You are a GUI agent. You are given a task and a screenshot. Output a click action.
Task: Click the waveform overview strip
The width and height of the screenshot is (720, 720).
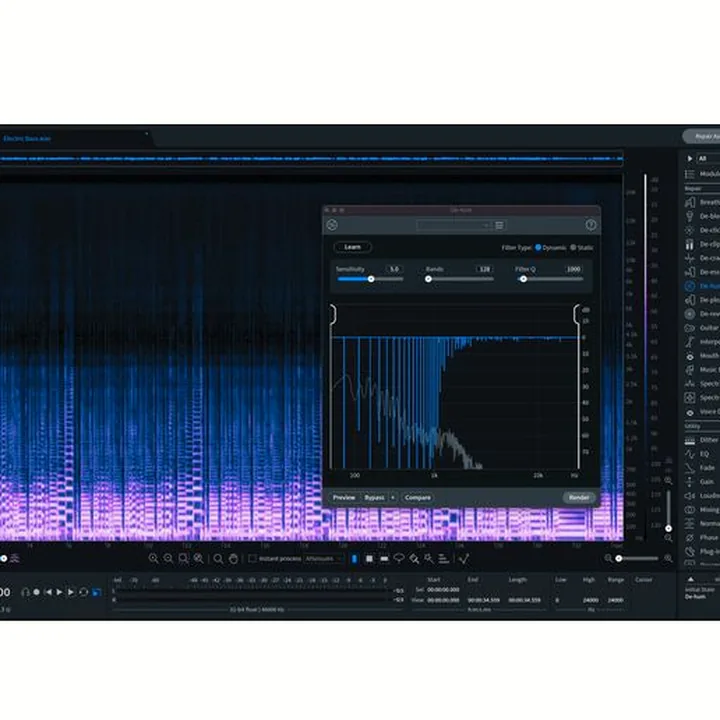[311, 159]
